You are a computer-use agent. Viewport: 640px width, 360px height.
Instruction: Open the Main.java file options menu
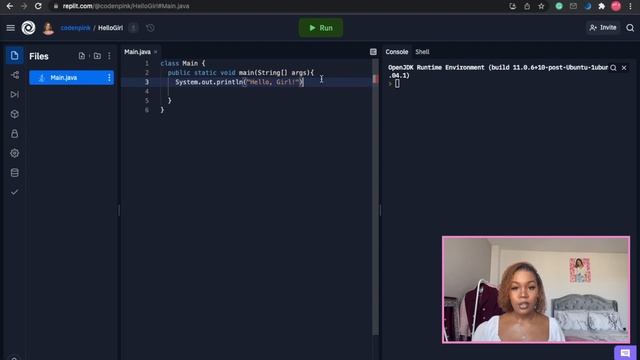(x=109, y=78)
